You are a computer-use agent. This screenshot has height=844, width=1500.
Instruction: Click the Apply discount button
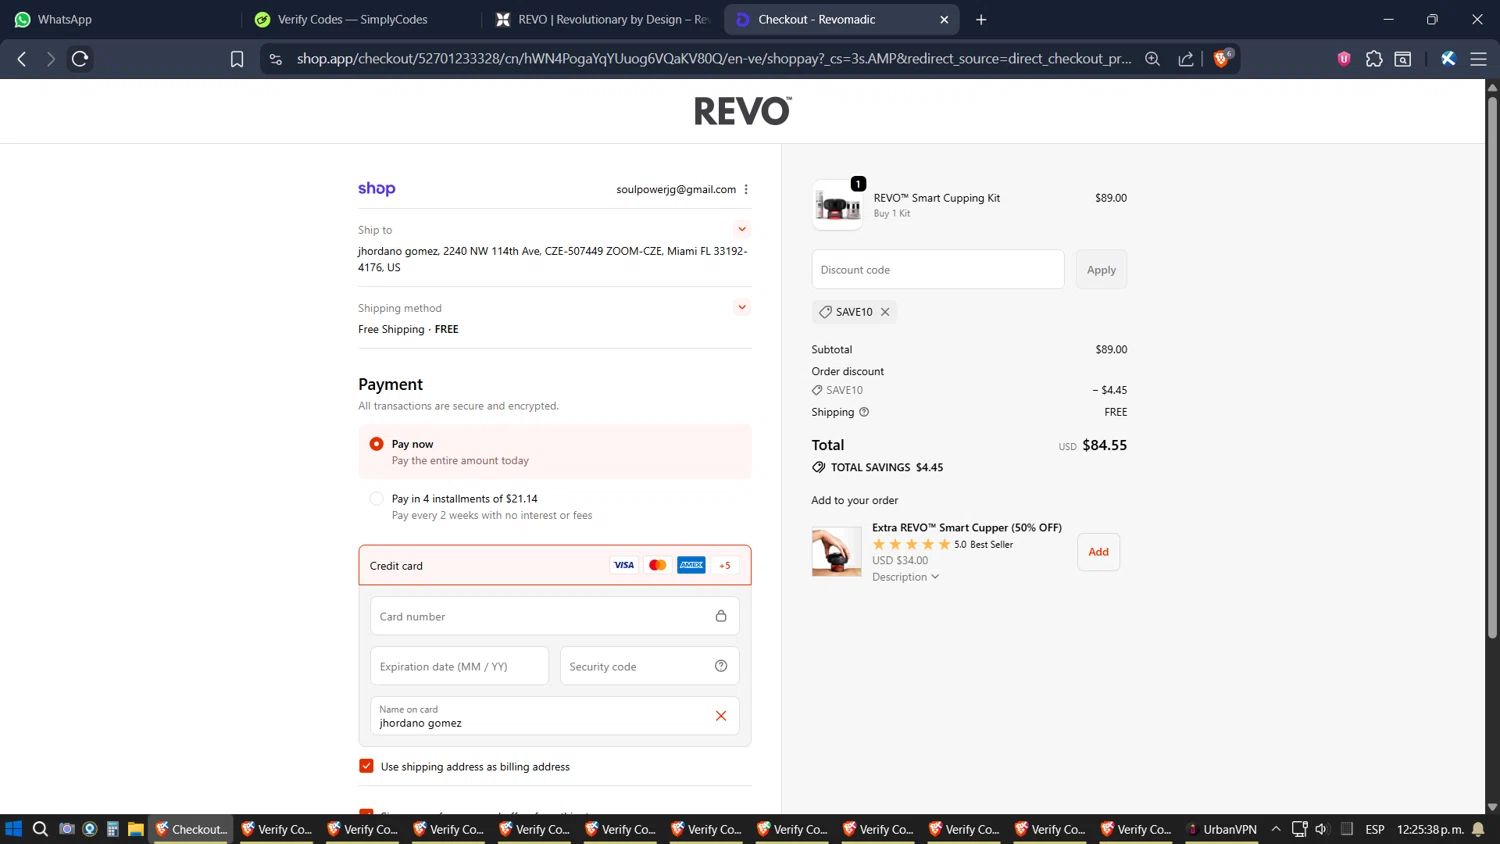pyautogui.click(x=1101, y=270)
